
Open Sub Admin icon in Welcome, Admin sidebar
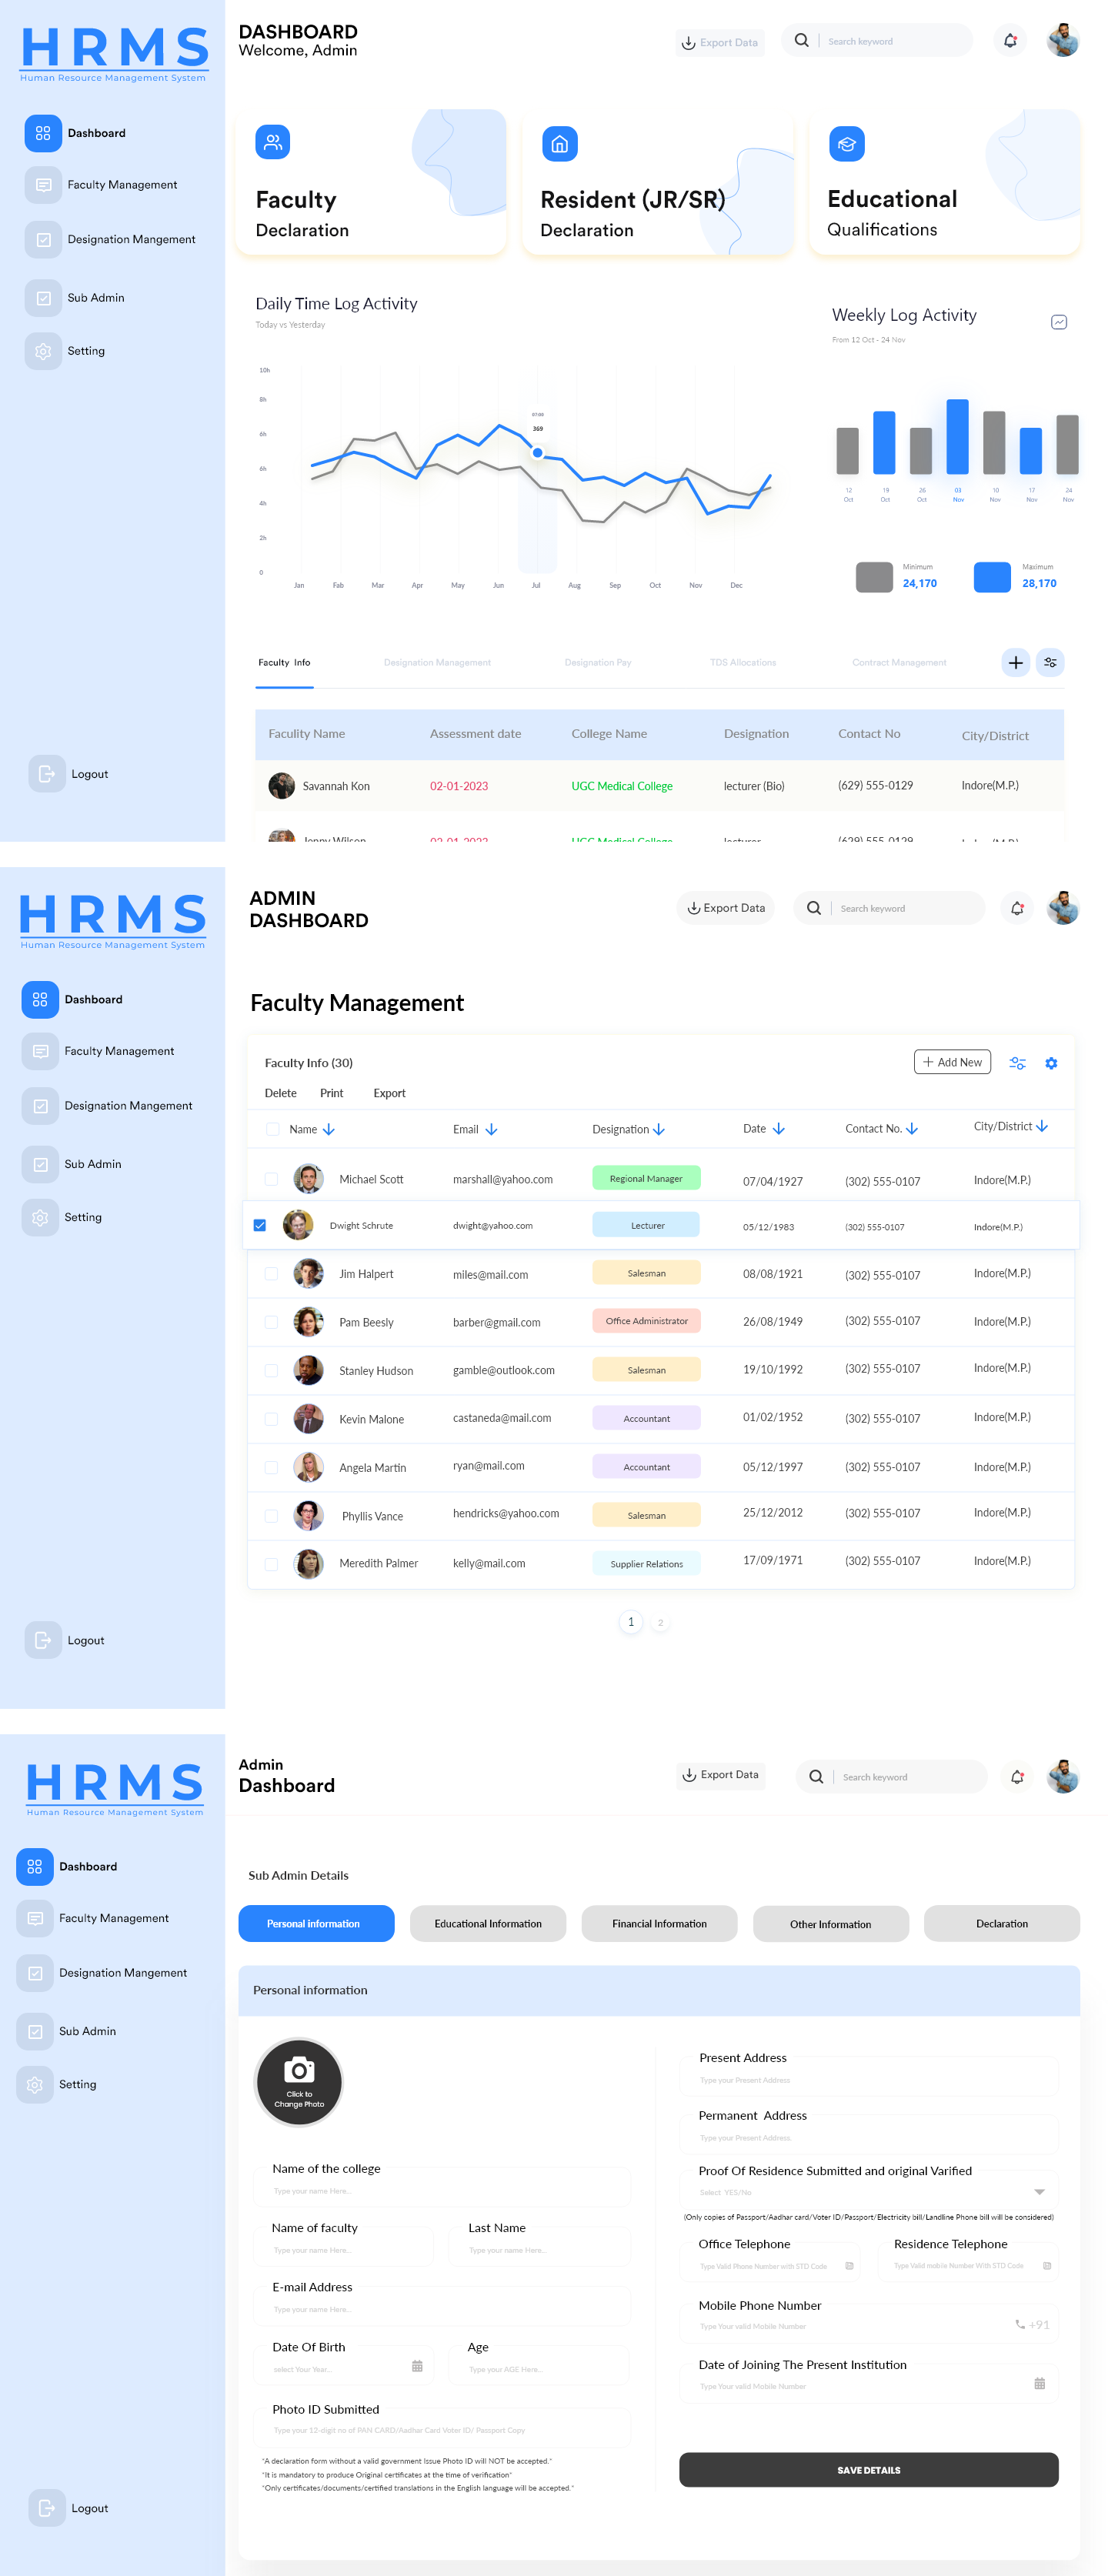click(43, 298)
